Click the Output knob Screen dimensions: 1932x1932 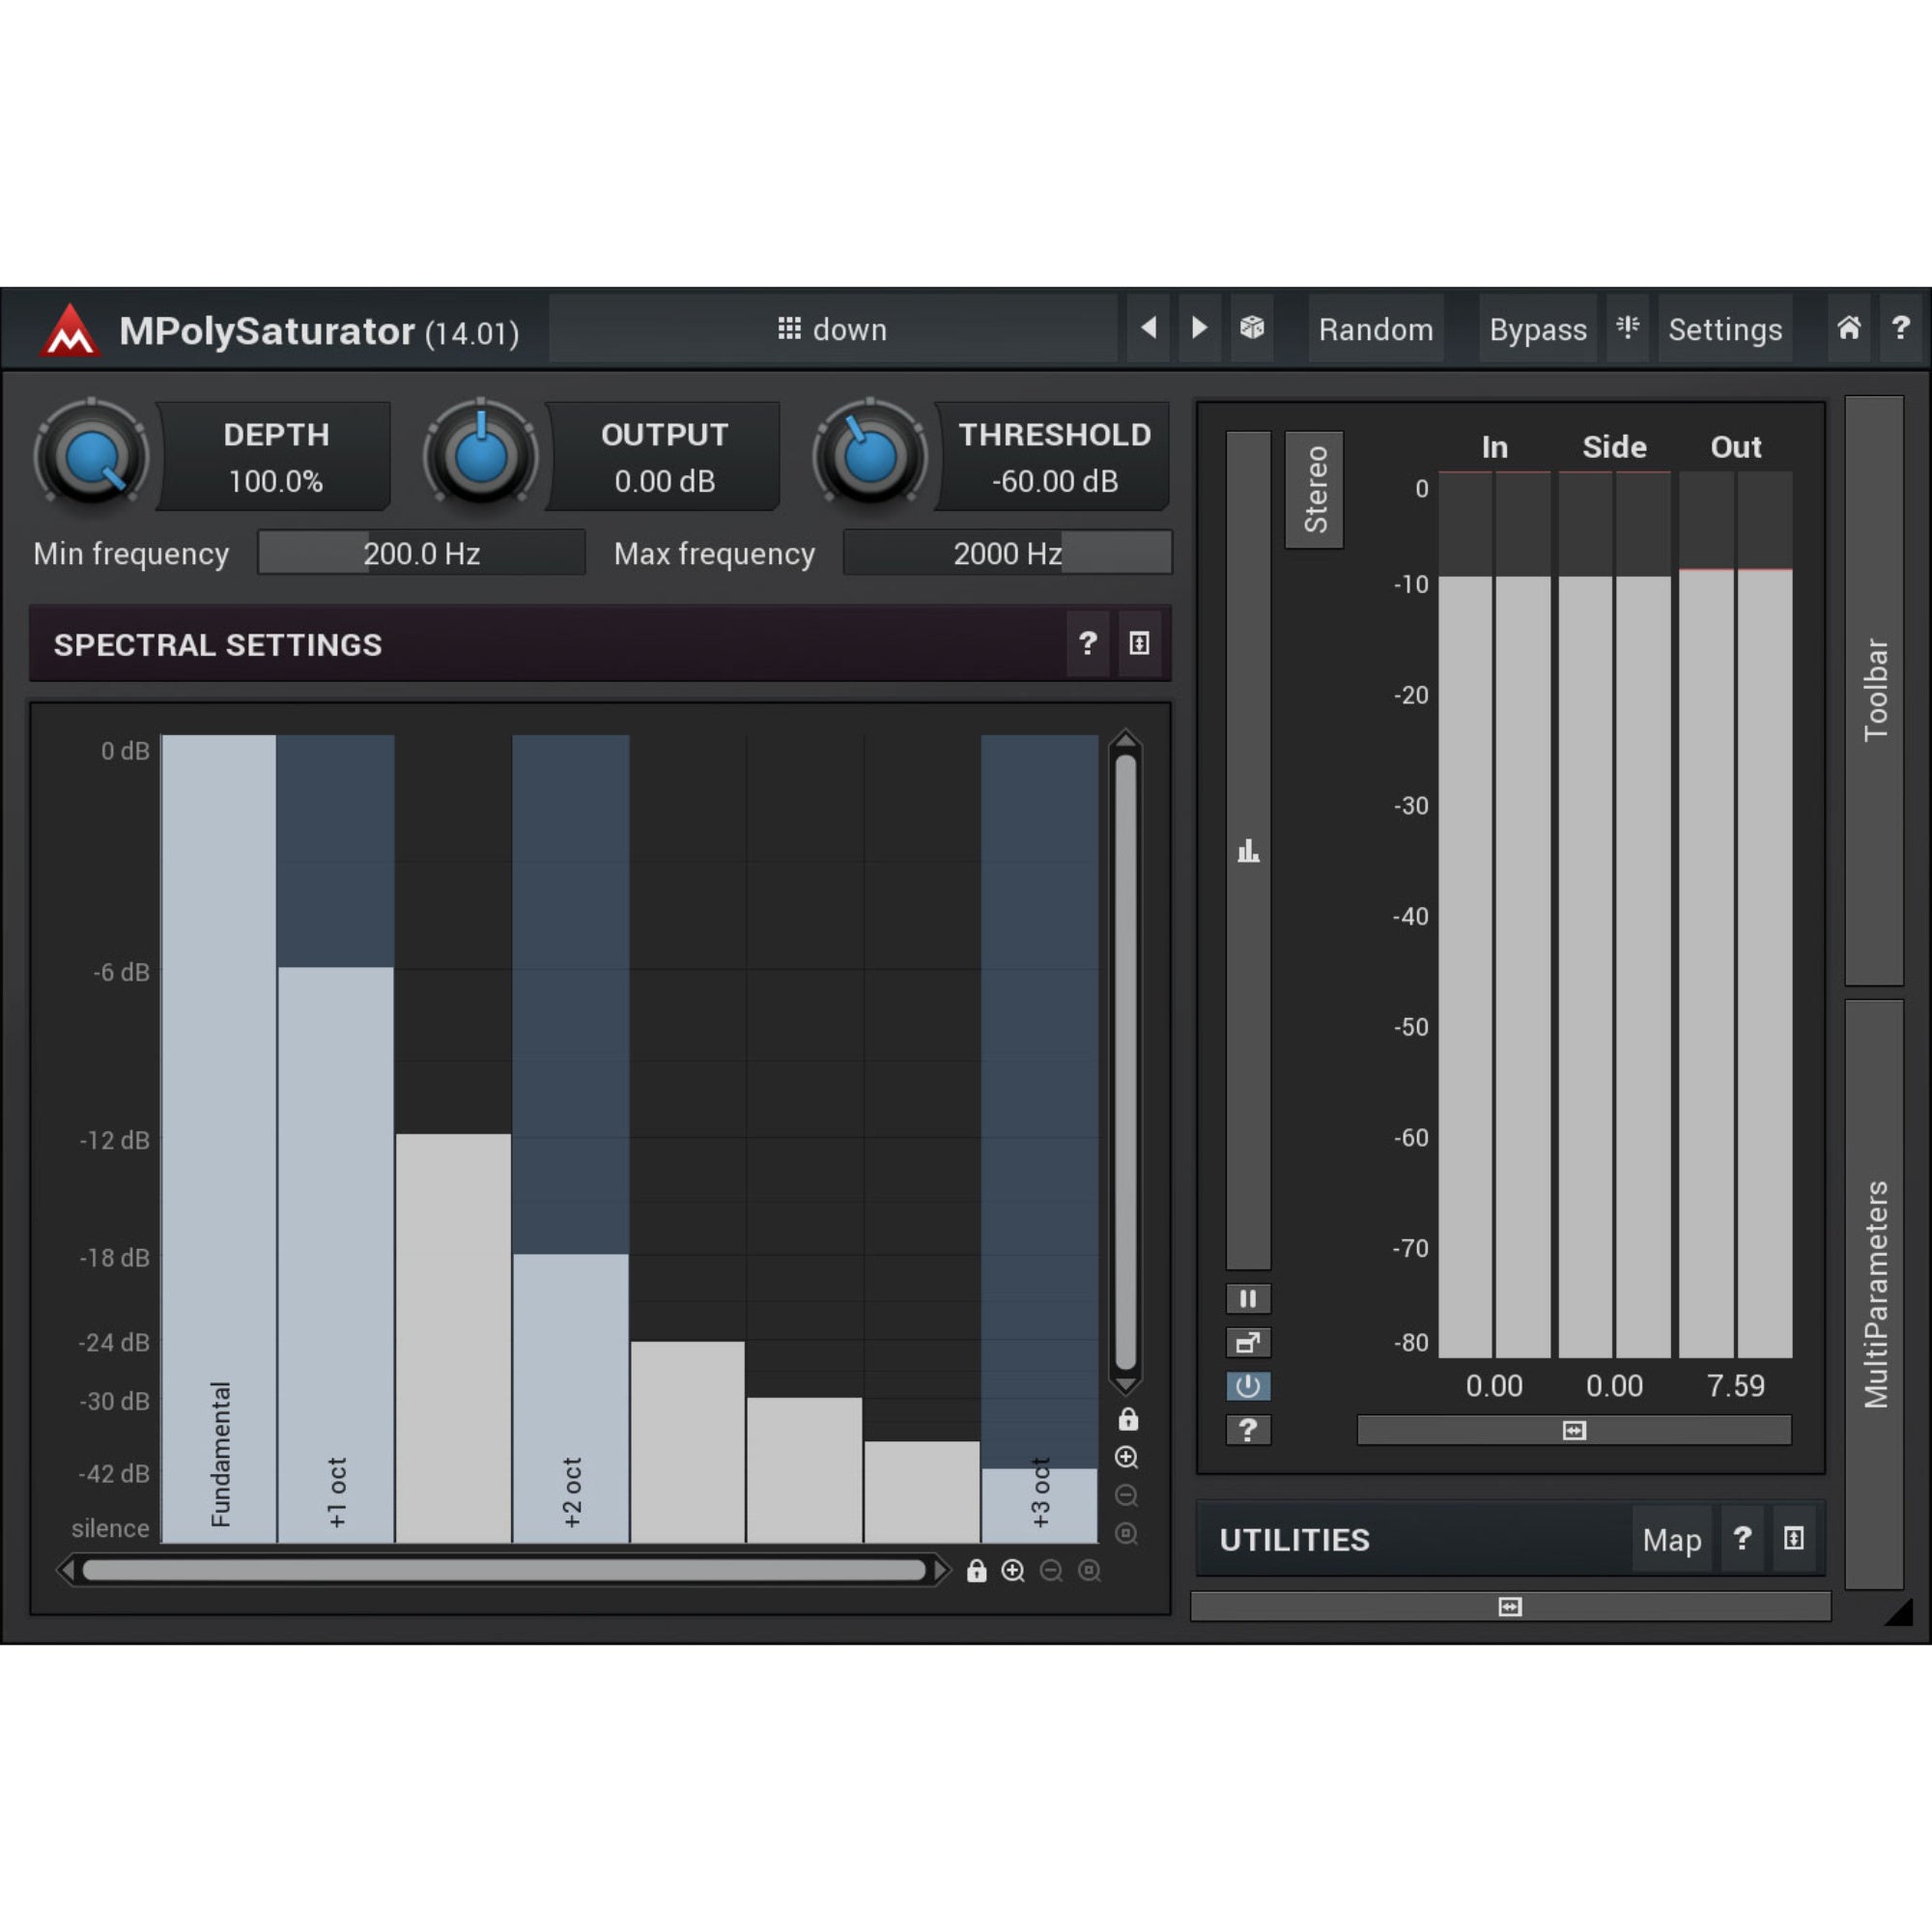pyautogui.click(x=481, y=458)
